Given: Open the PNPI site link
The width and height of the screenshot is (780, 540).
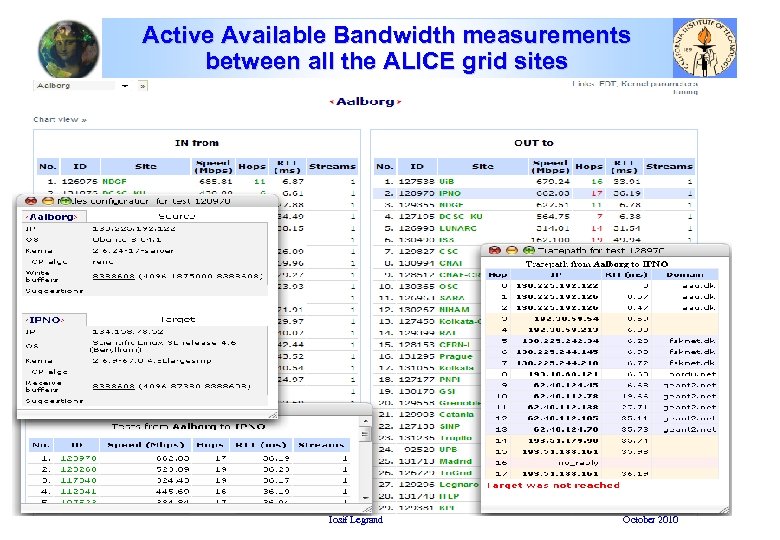Looking at the screenshot, I should tap(450, 379).
